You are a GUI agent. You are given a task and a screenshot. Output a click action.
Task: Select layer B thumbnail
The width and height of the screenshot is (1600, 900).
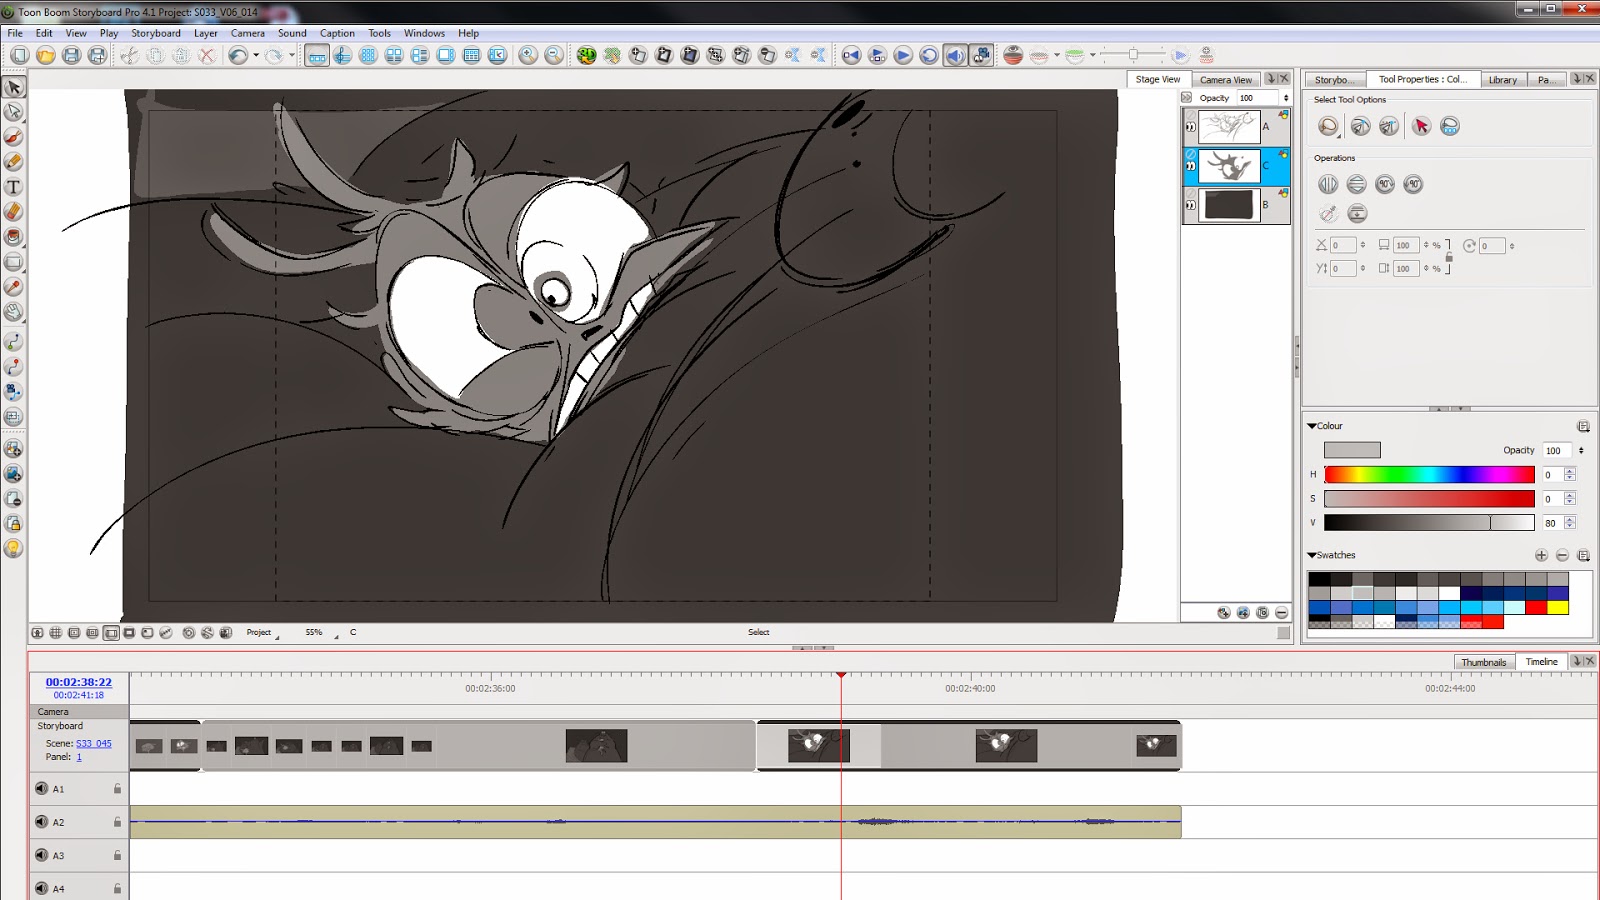[1229, 205]
